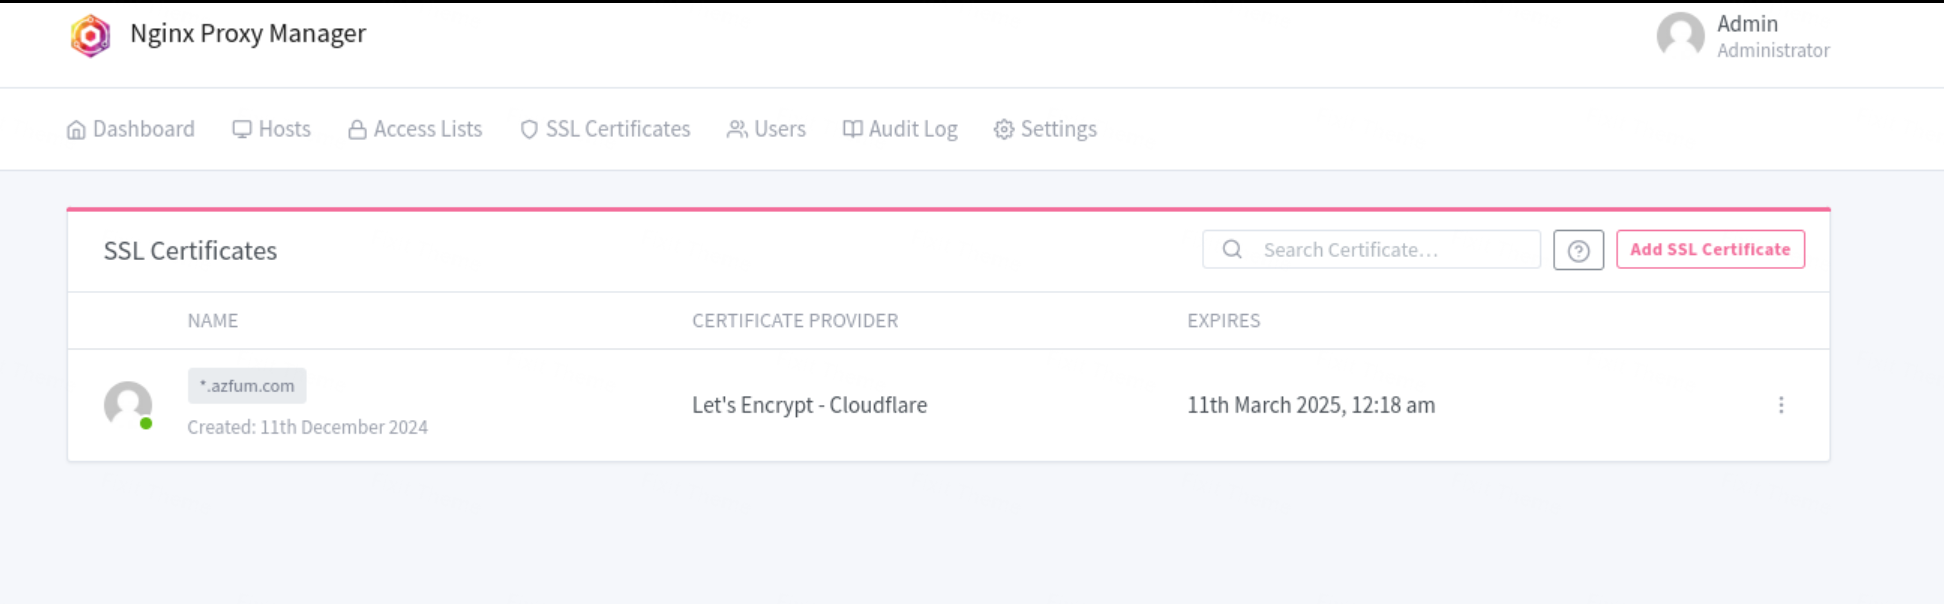
Task: Click the *.azfum.com domain tag
Action: [247, 386]
